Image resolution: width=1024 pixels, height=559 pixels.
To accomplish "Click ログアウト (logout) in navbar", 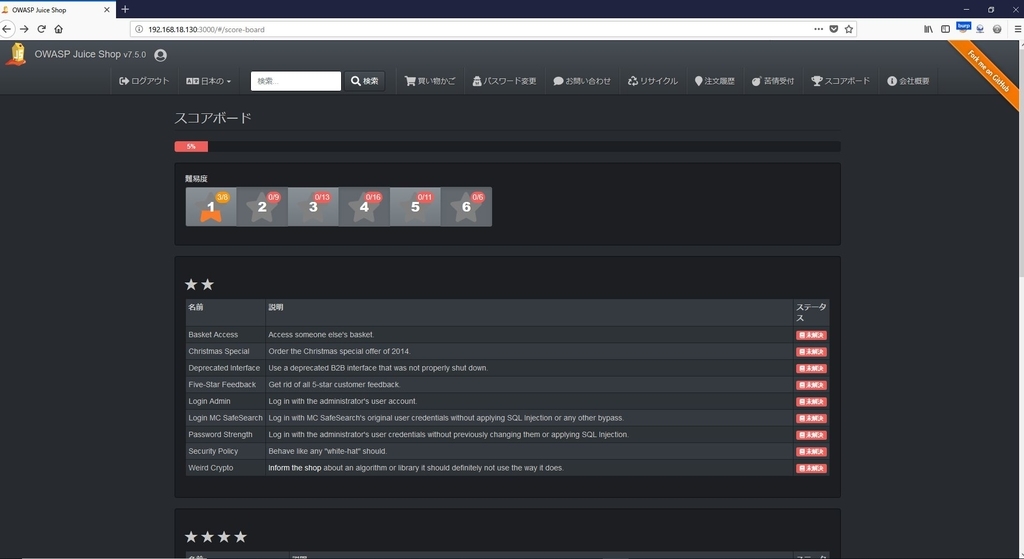I will (x=144, y=81).
